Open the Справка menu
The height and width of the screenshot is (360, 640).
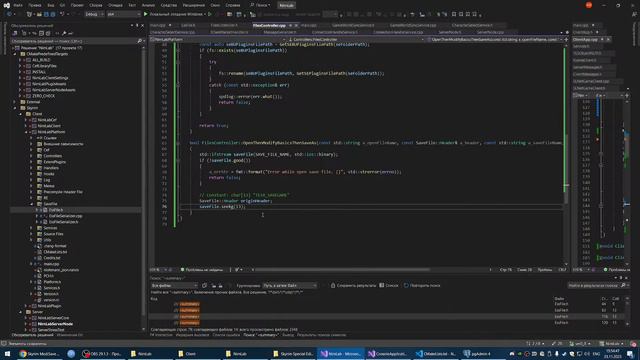pos(233,5)
